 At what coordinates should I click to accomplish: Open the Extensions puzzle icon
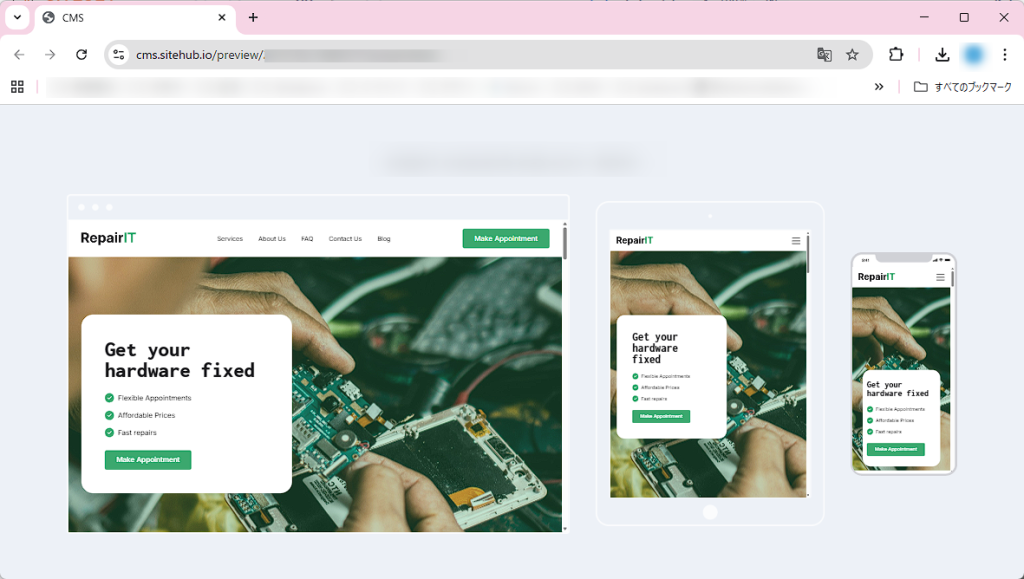click(896, 54)
